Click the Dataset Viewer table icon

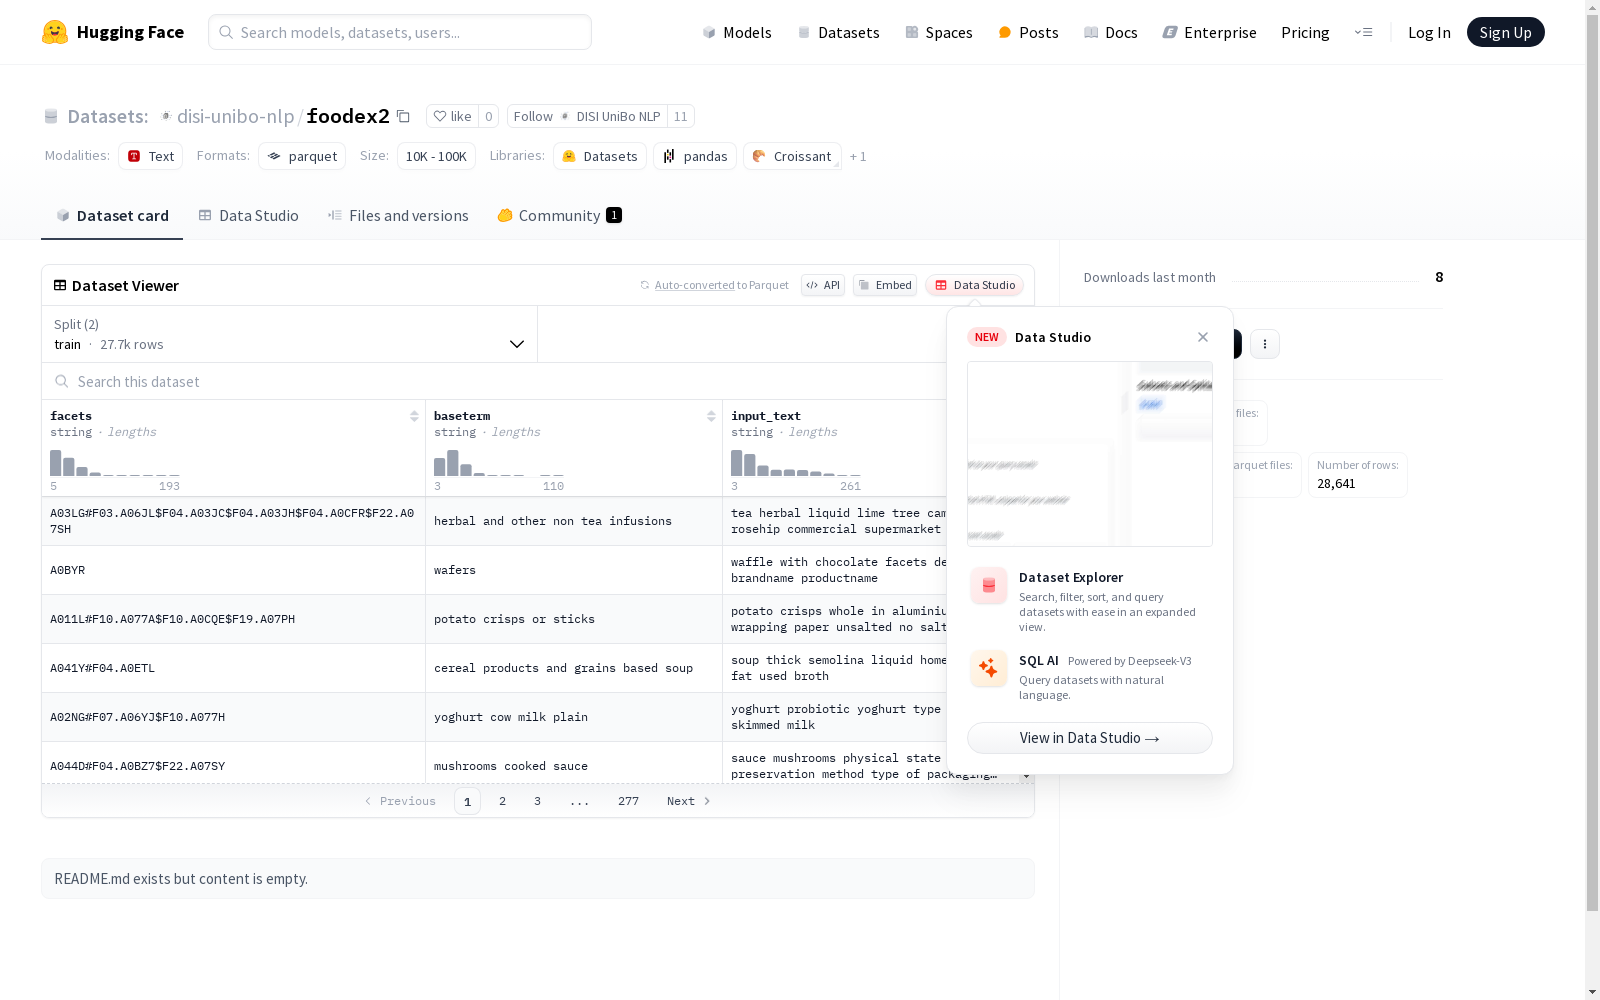click(x=60, y=285)
